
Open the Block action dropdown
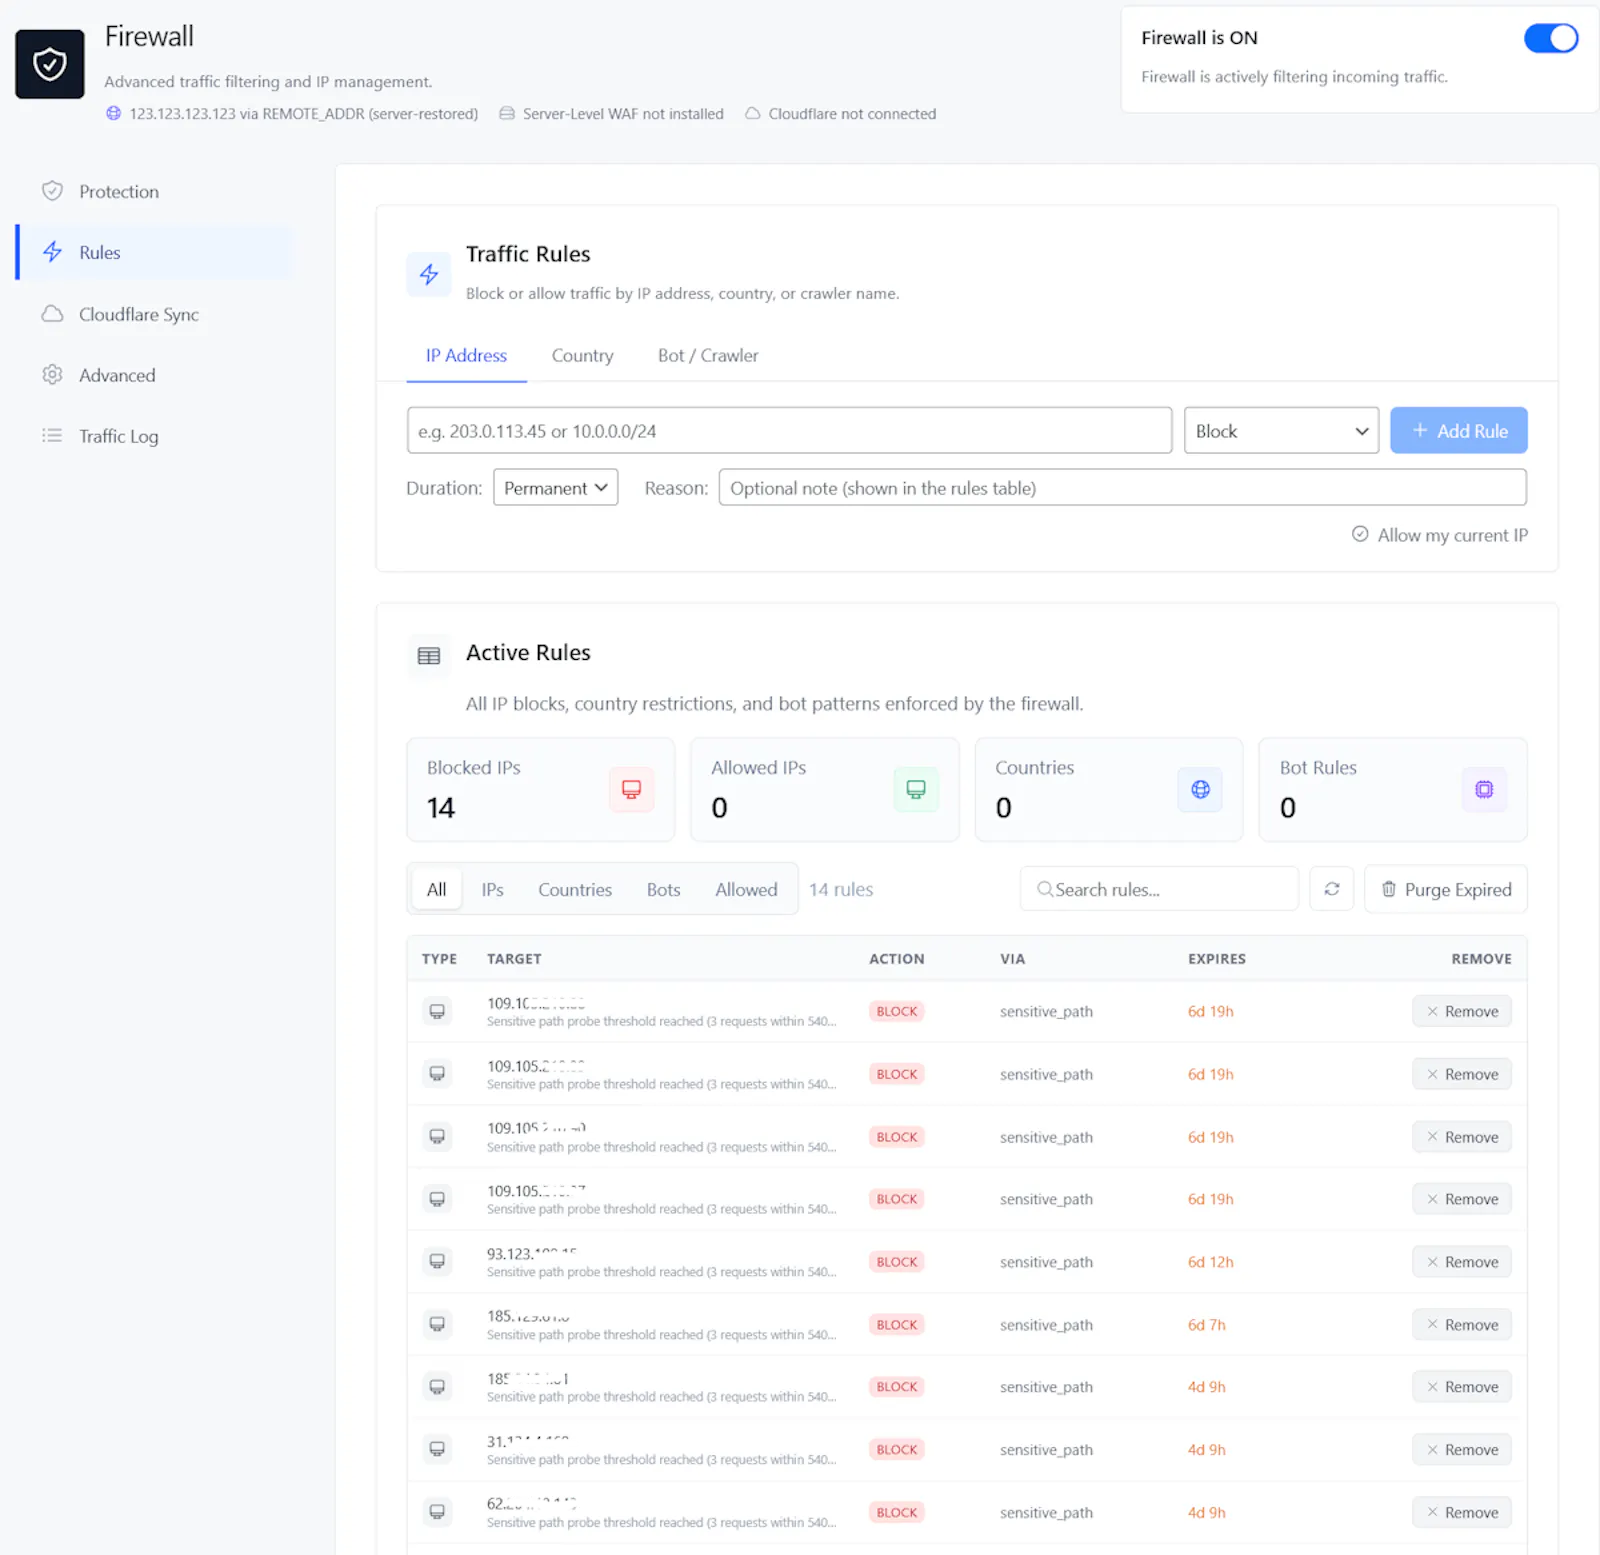pyautogui.click(x=1281, y=431)
